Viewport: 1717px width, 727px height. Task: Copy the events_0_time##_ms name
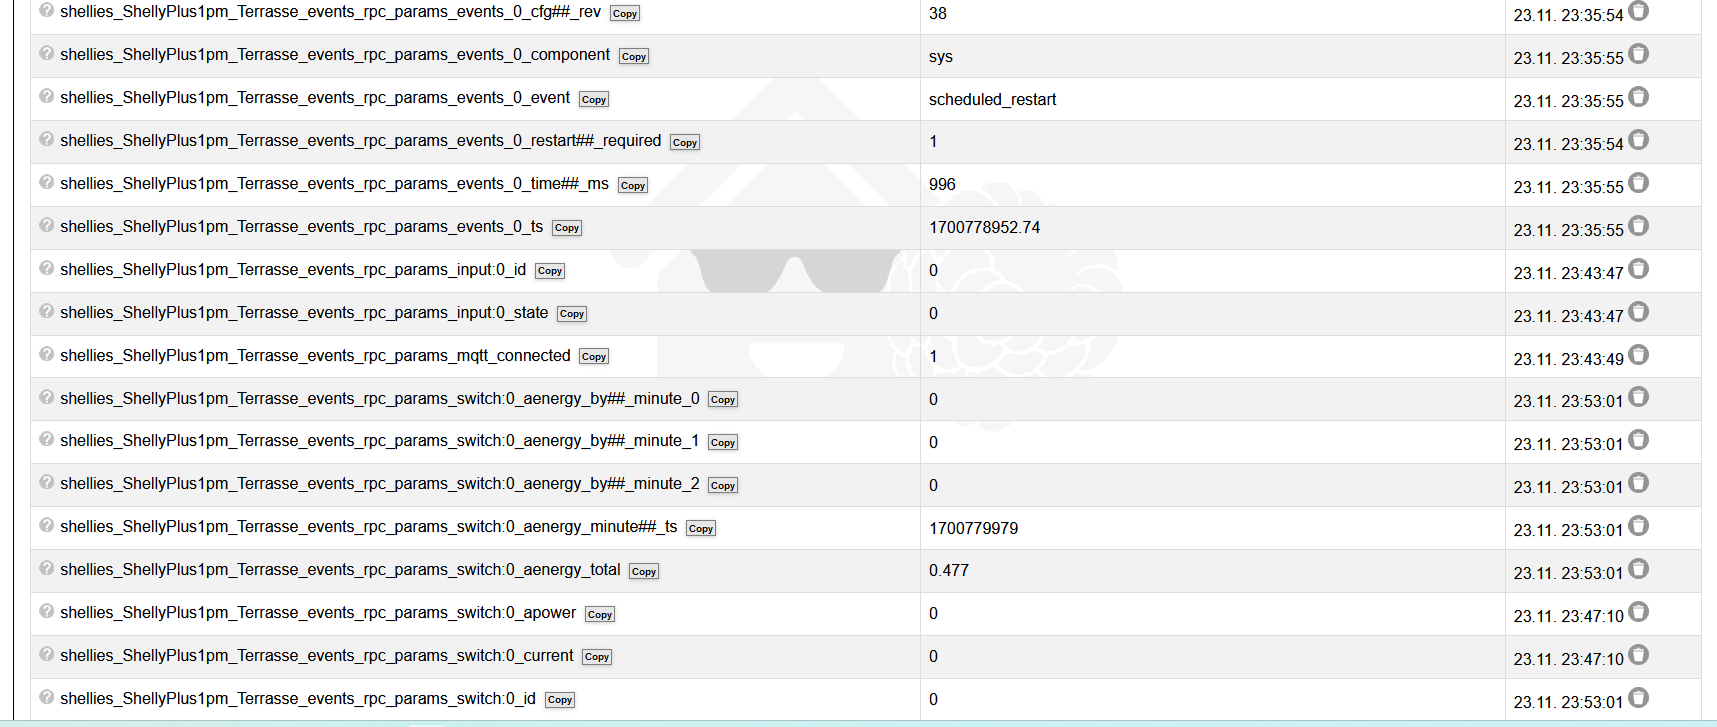pyautogui.click(x=633, y=186)
